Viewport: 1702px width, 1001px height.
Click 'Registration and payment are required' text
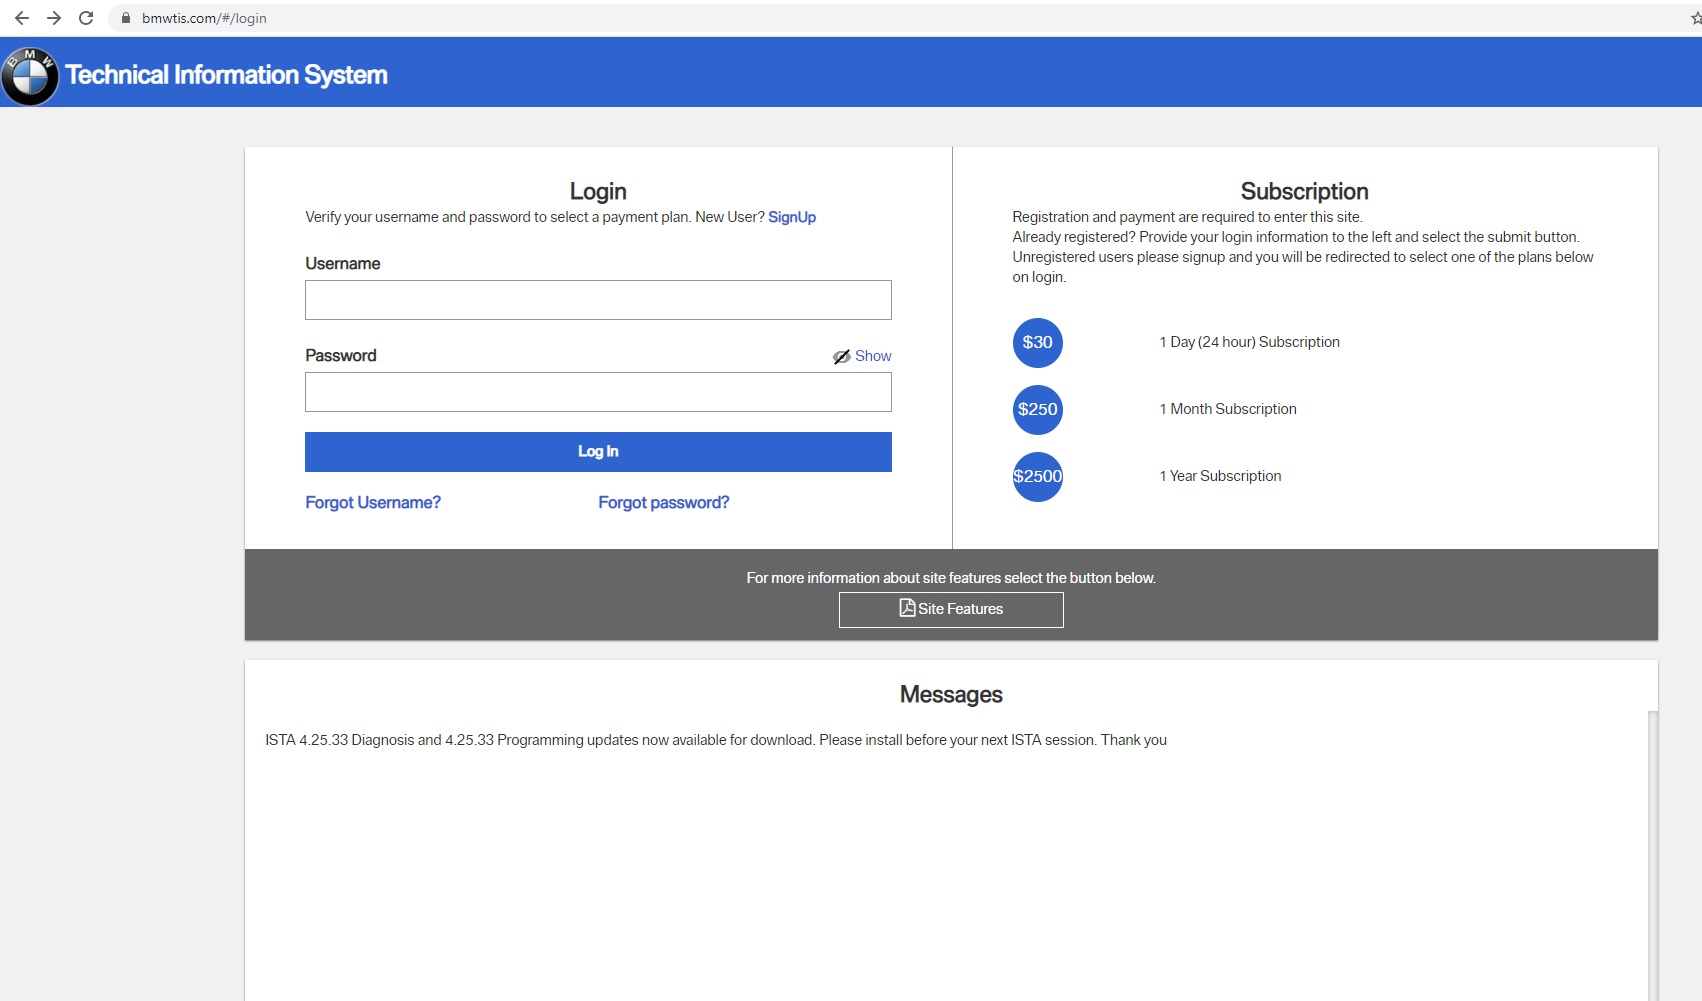tap(1187, 217)
